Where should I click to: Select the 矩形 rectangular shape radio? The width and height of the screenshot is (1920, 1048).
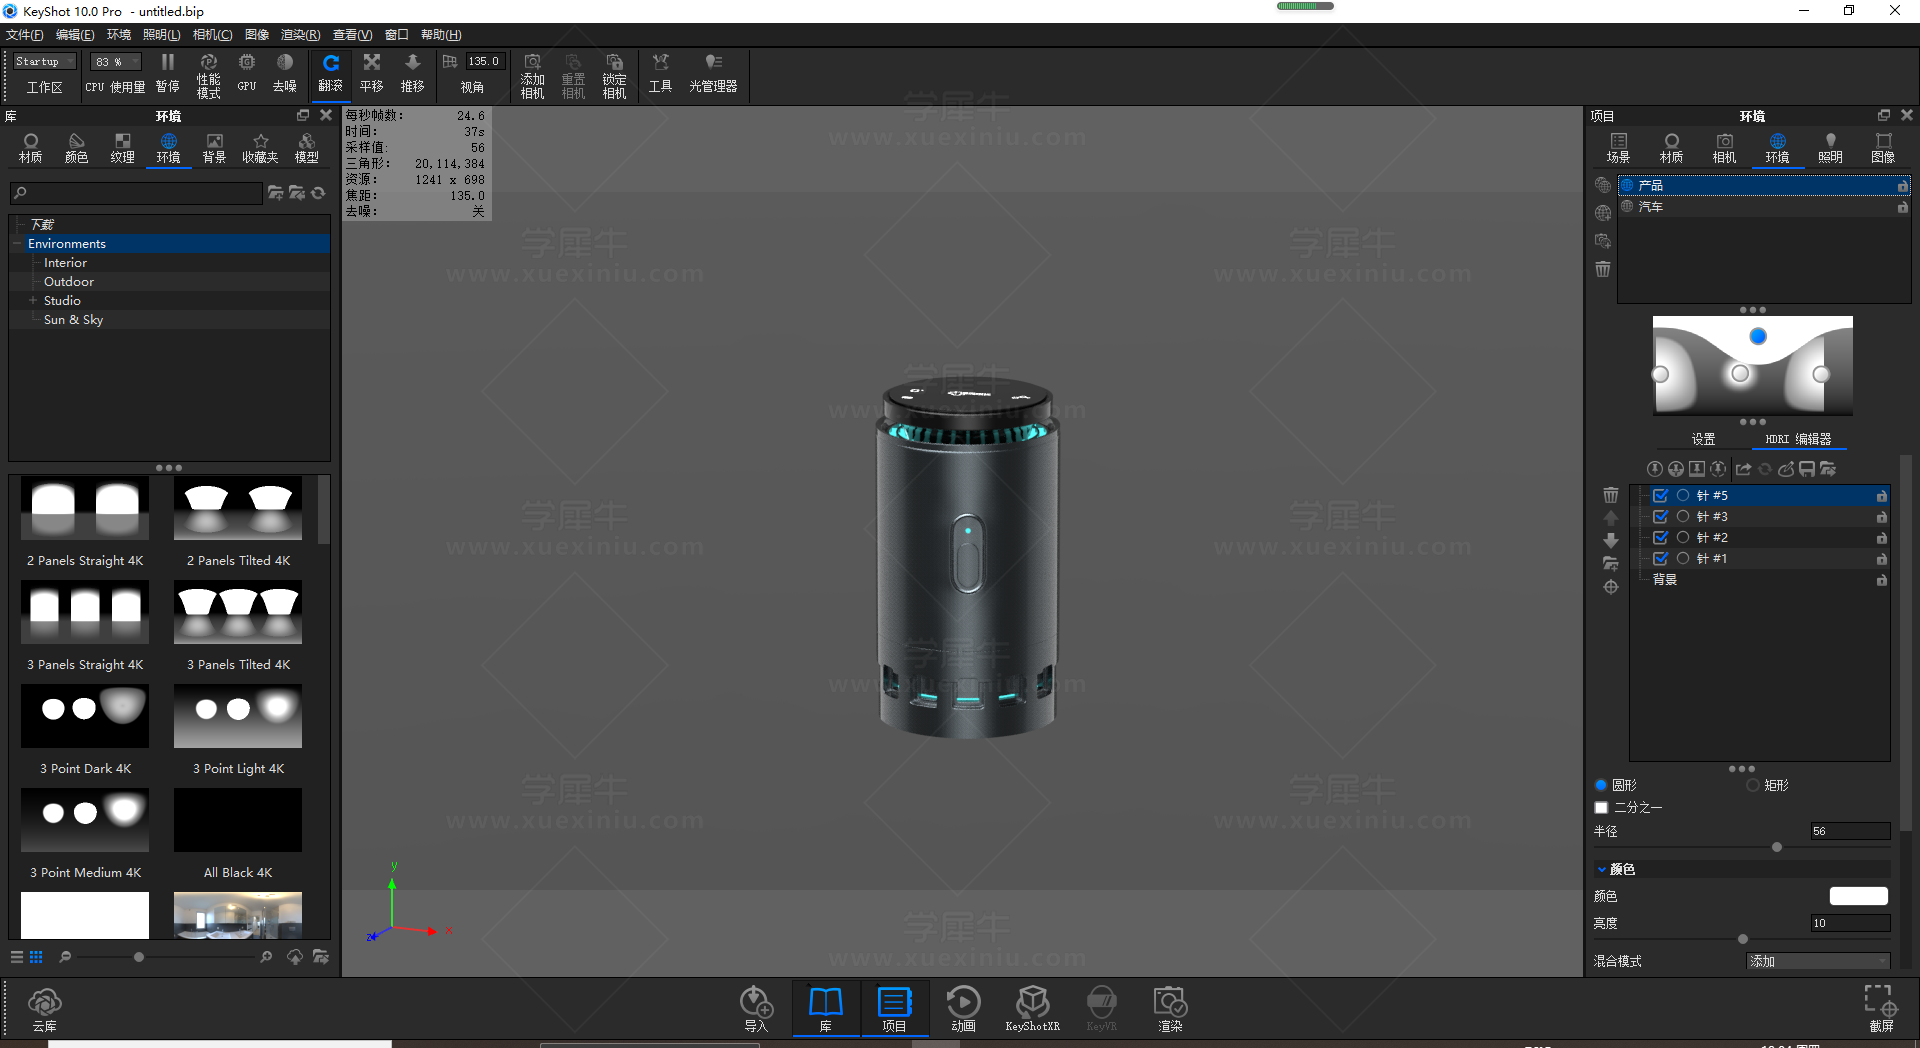click(x=1753, y=785)
